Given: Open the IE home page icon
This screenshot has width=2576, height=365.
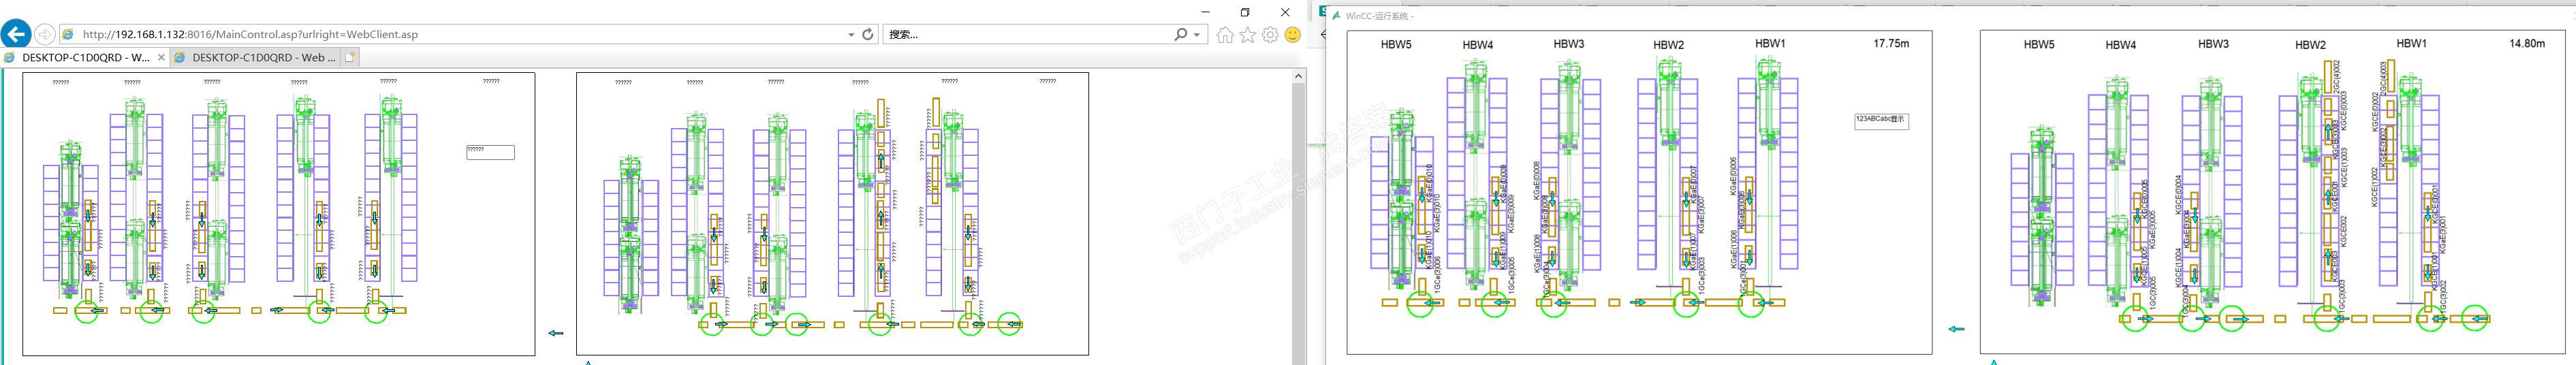Looking at the screenshot, I should click(x=1225, y=35).
